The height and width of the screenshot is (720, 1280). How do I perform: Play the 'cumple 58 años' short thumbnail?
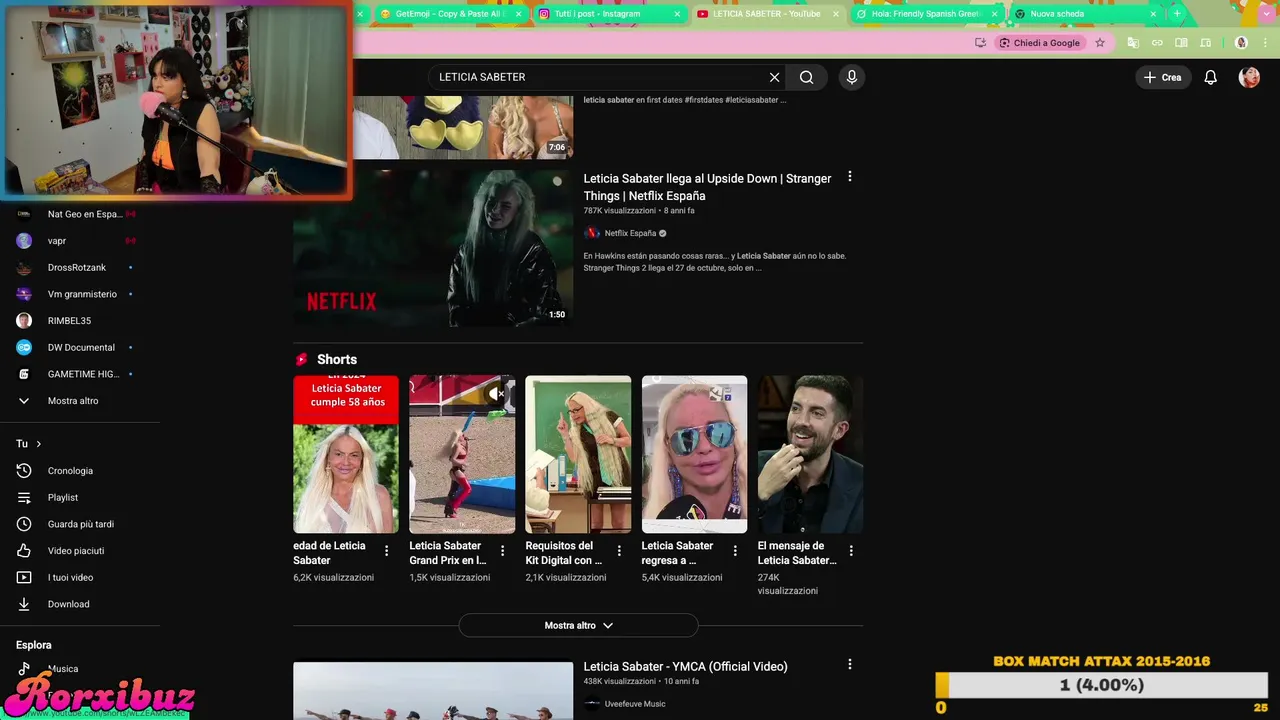(346, 454)
